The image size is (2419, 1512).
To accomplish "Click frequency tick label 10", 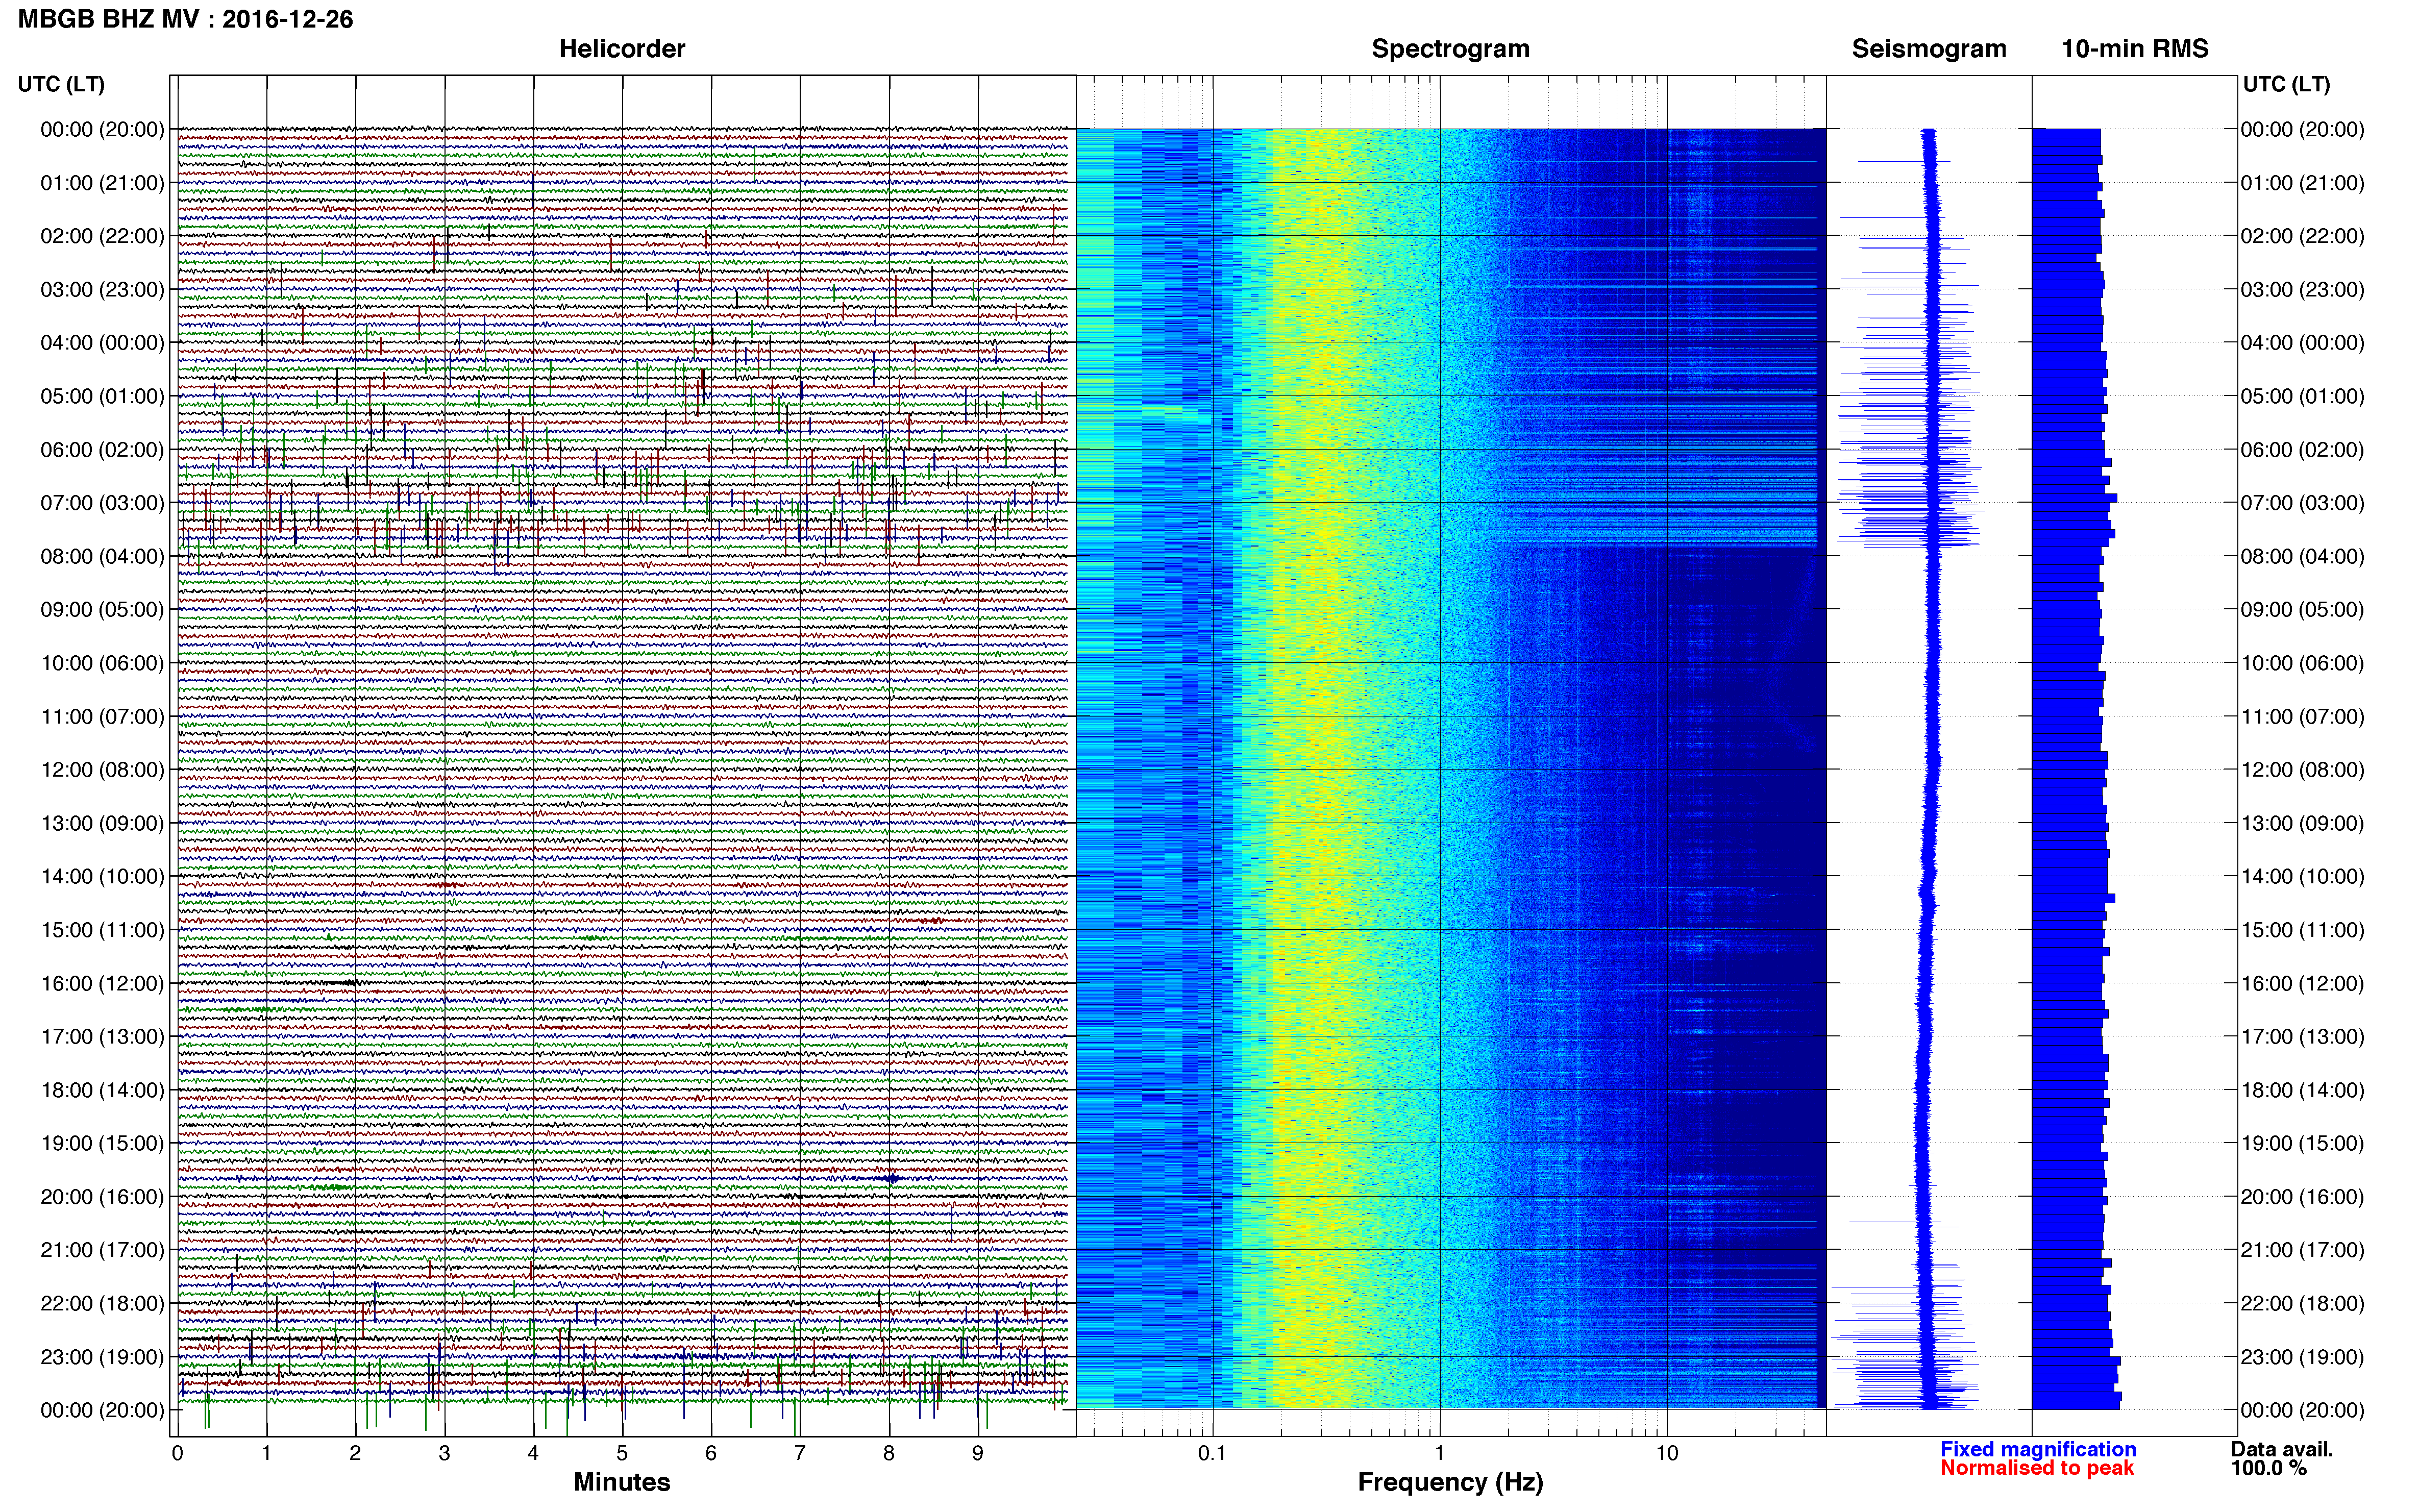I will [x=1667, y=1454].
